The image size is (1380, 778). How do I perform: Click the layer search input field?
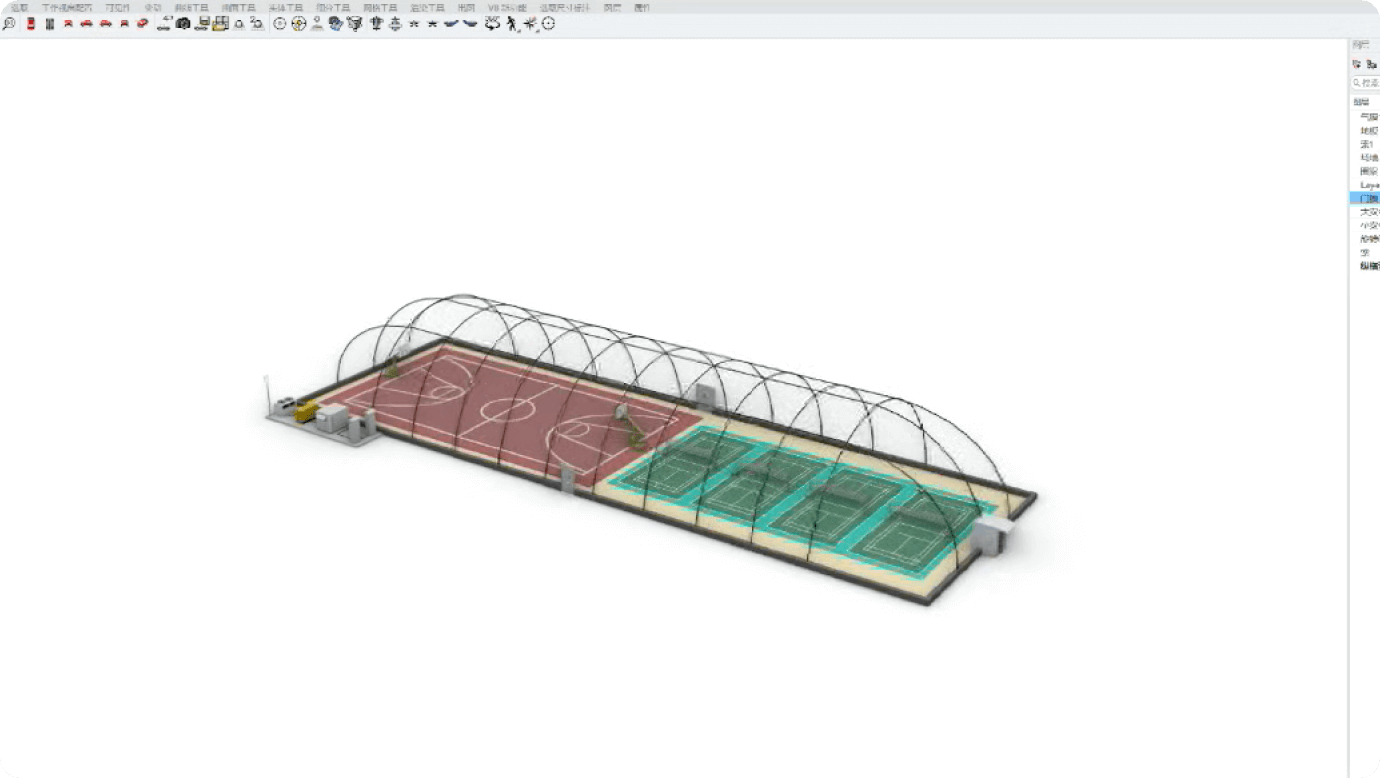tap(1365, 83)
